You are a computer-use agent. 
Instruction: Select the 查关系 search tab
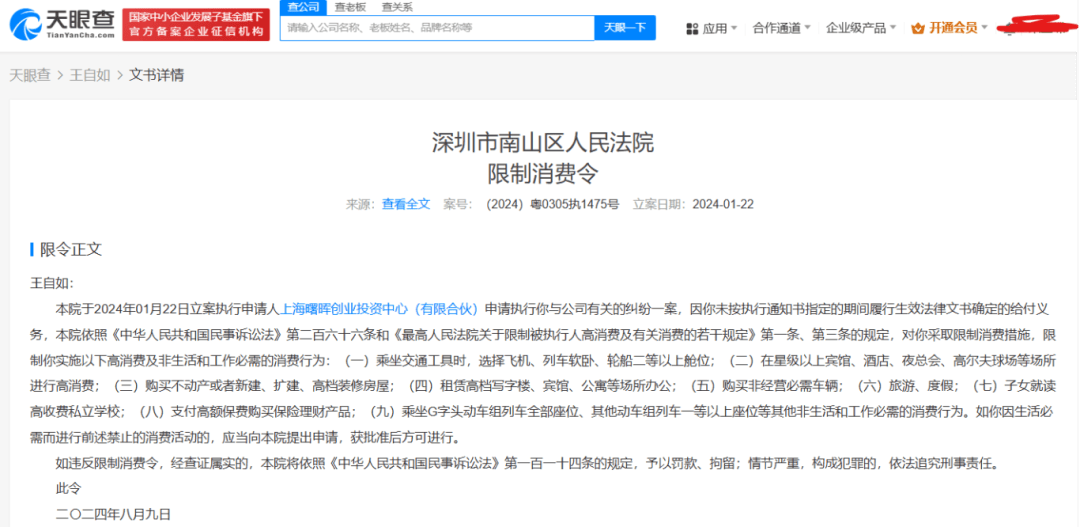397,7
